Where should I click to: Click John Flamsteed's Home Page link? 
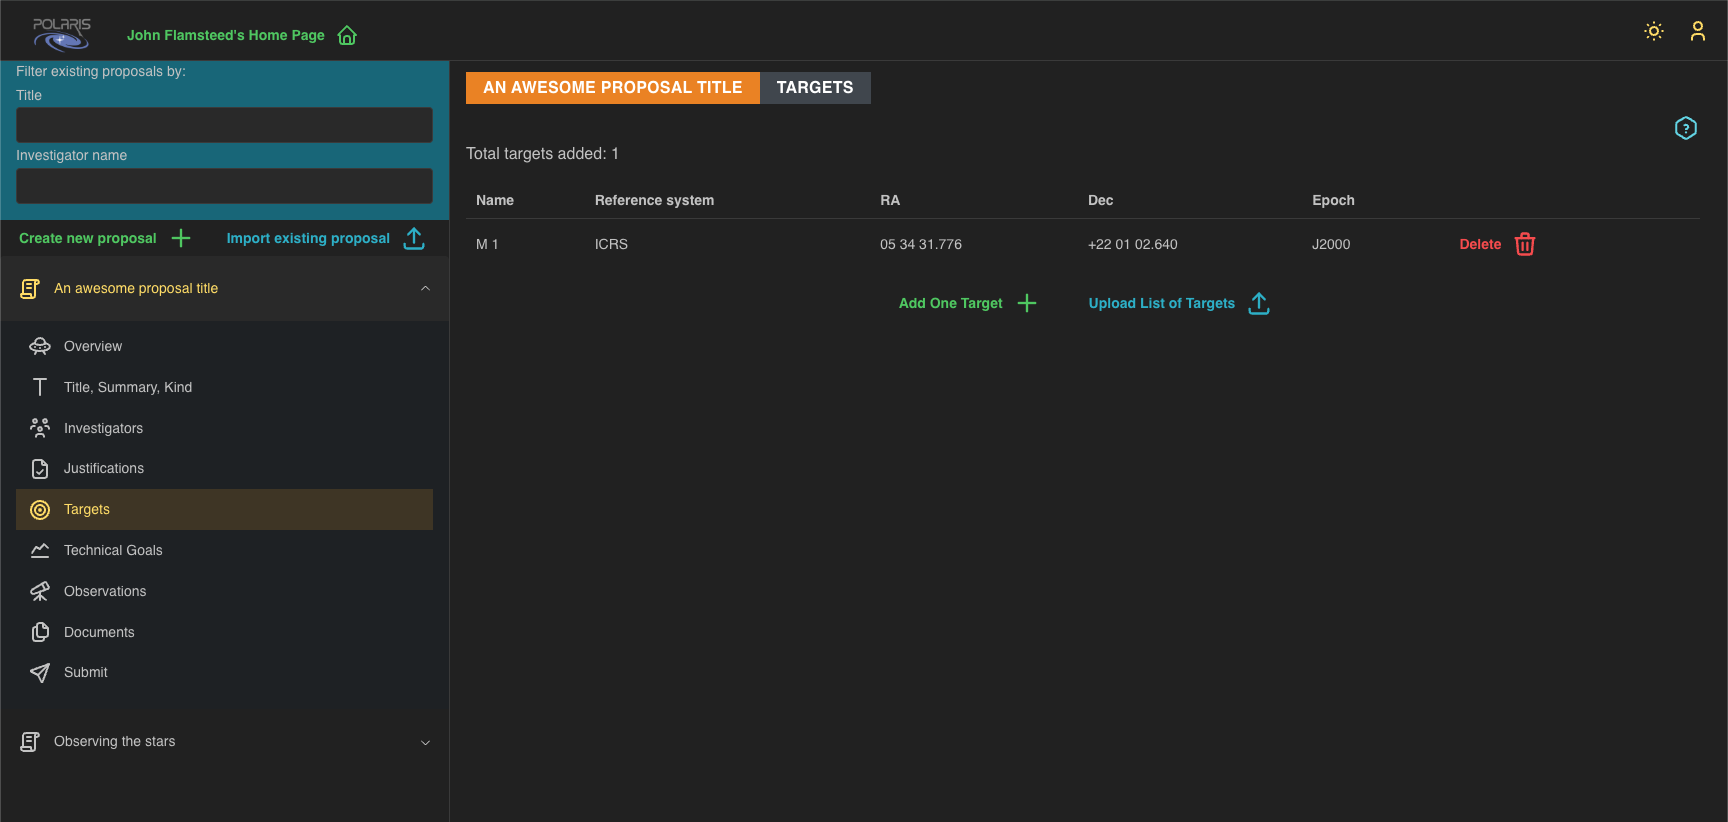(x=225, y=35)
